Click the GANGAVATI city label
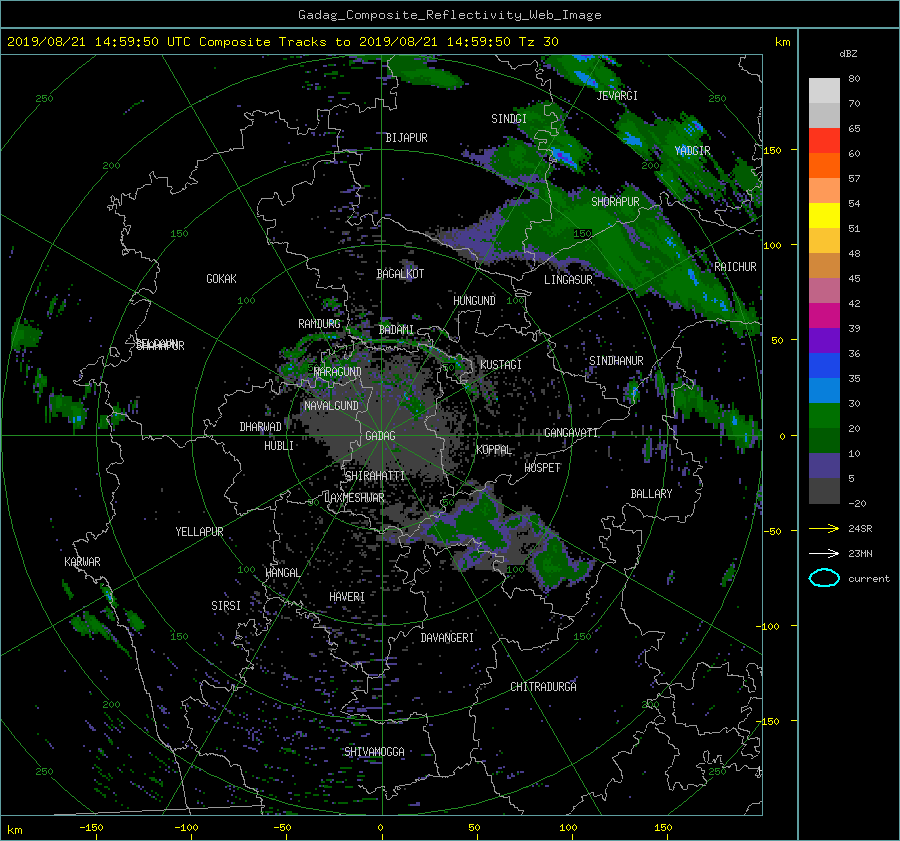 pos(571,433)
